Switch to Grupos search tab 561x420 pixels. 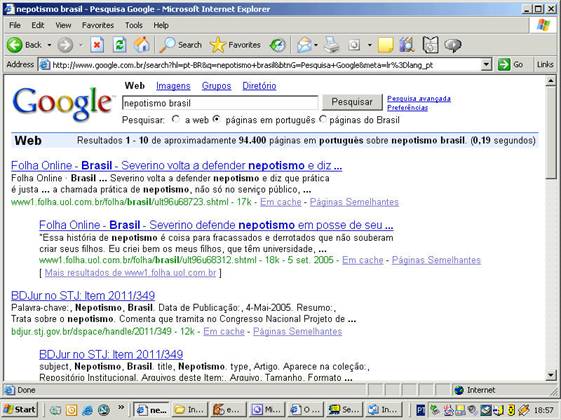(x=216, y=86)
